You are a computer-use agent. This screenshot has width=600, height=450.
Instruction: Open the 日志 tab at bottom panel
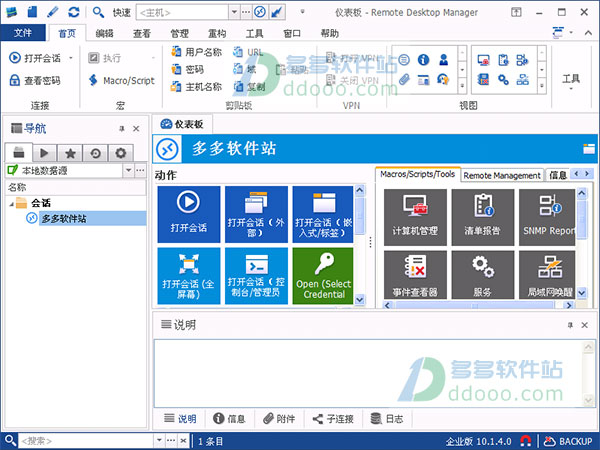tap(387, 419)
